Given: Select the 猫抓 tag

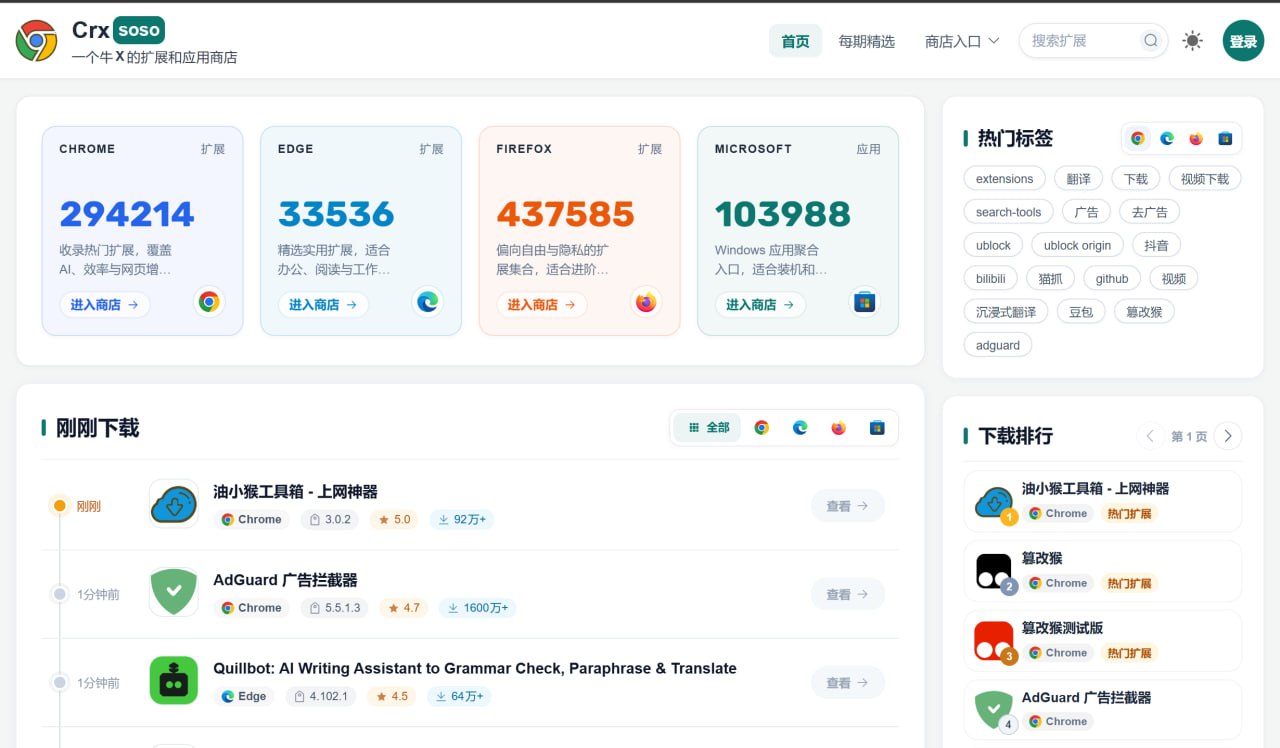Looking at the screenshot, I should click(x=1051, y=279).
